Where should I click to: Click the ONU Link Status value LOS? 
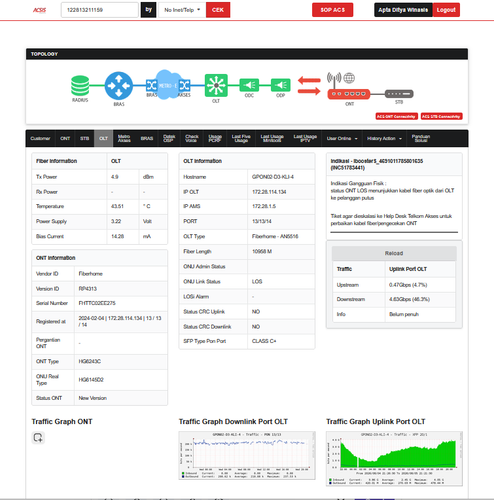pyautogui.click(x=257, y=282)
